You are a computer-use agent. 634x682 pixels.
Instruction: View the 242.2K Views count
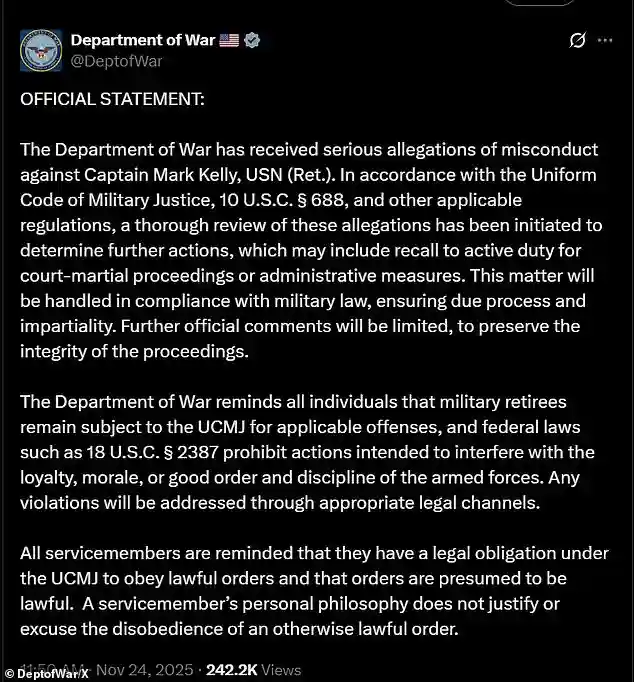tap(253, 667)
